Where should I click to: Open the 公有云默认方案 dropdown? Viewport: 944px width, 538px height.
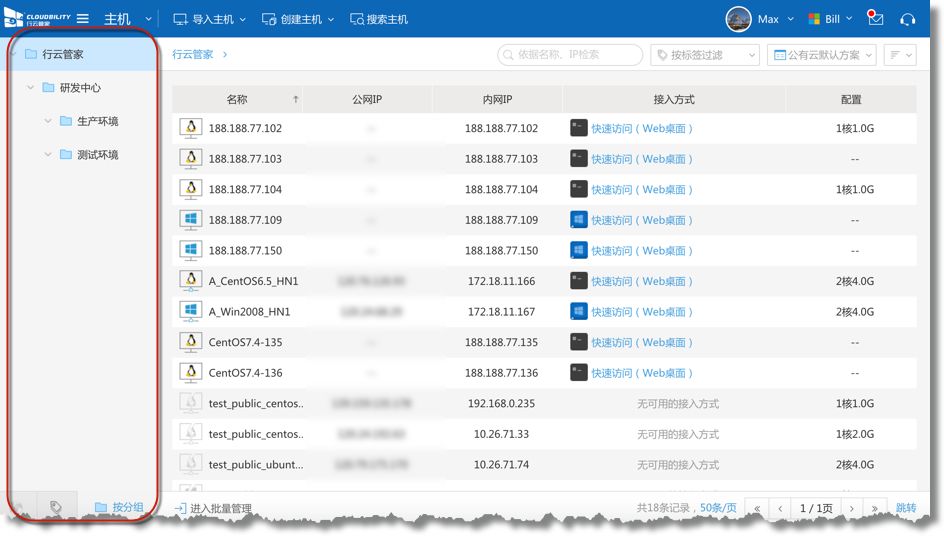pos(821,55)
